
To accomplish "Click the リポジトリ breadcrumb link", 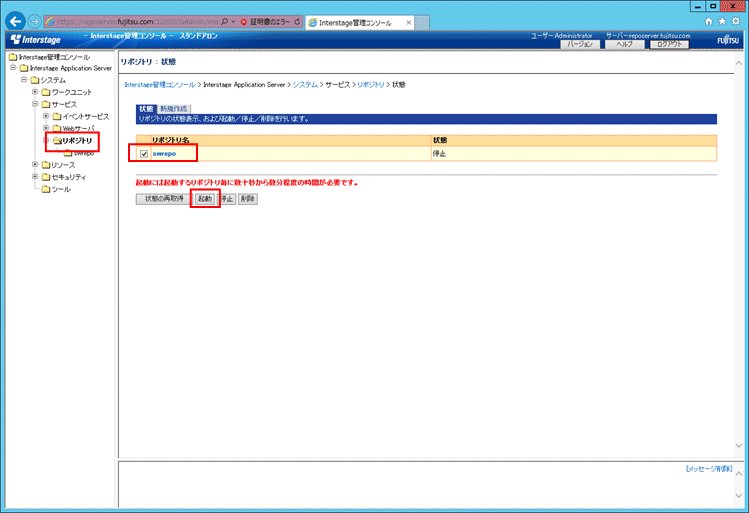I will [x=371, y=85].
